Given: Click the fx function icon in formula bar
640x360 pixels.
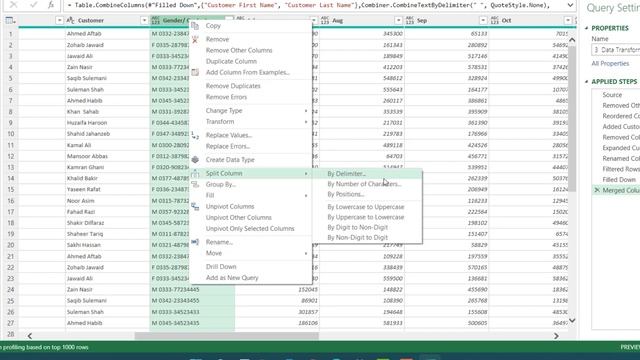Looking at the screenshot, I should [51, 5].
